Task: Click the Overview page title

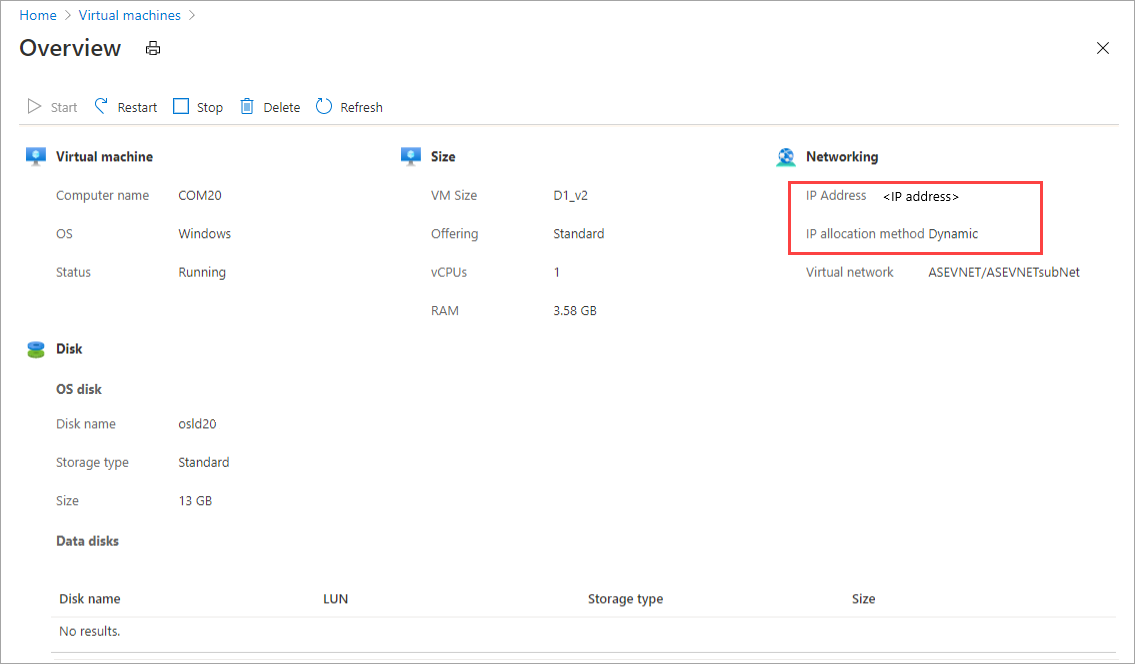Action: 70,47
